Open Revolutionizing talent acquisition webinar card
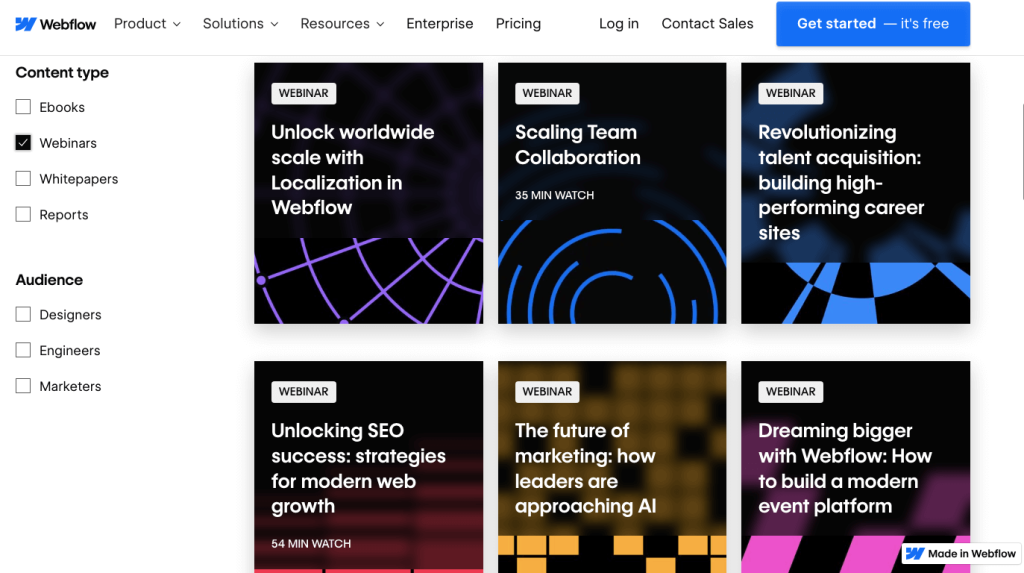1024x573 pixels. point(856,193)
